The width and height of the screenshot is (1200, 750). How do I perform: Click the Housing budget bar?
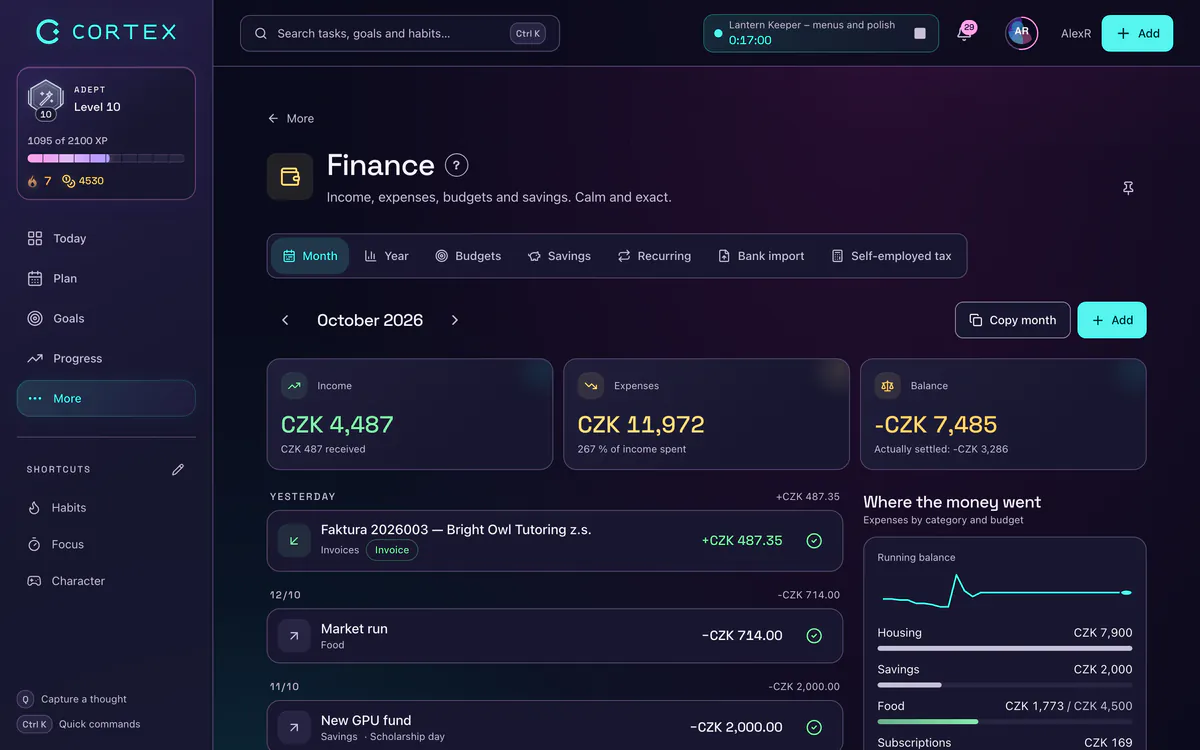click(x=1005, y=648)
